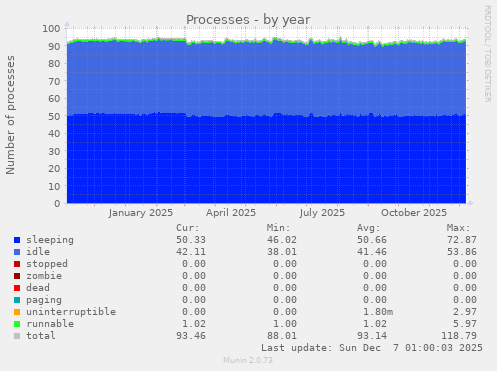
Task: Click the sleeping legend color swatch
Action: click(17, 240)
